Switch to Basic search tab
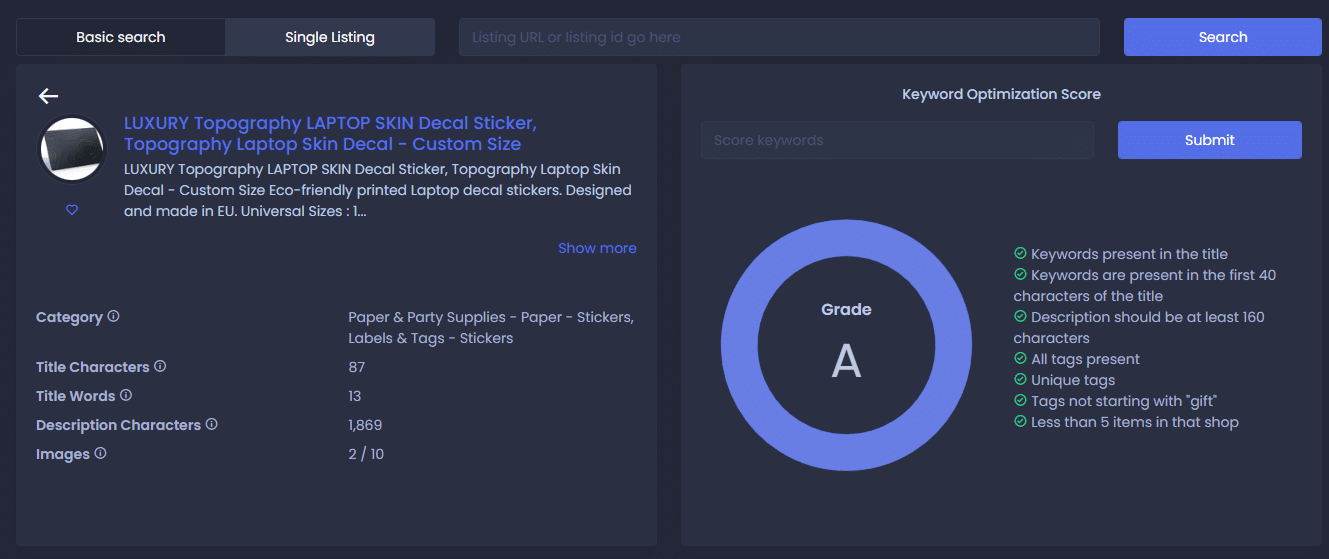This screenshot has width=1329, height=559. tap(121, 37)
